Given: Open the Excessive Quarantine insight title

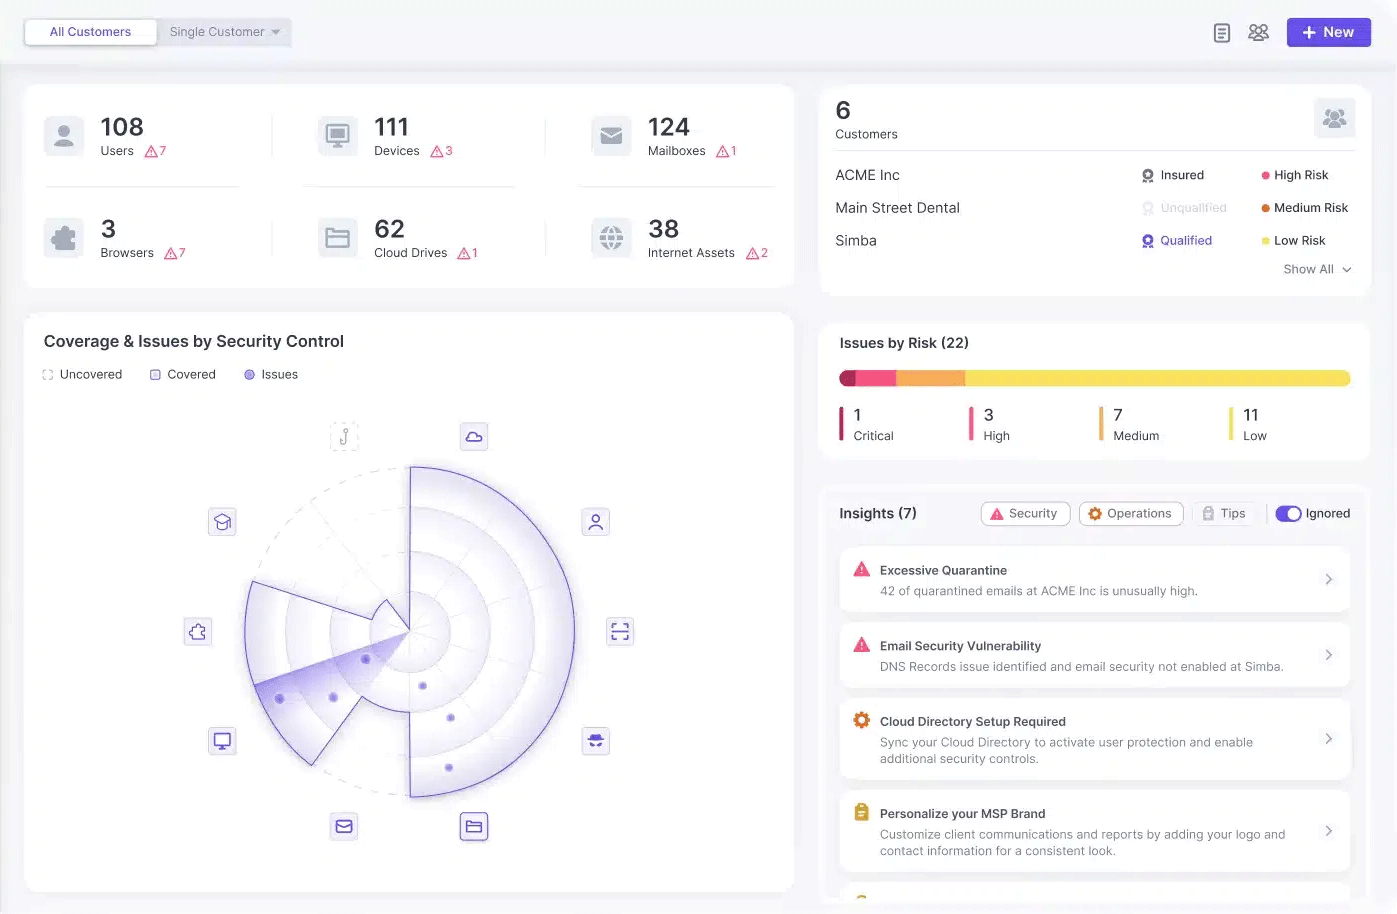Looking at the screenshot, I should pyautogui.click(x=943, y=571).
